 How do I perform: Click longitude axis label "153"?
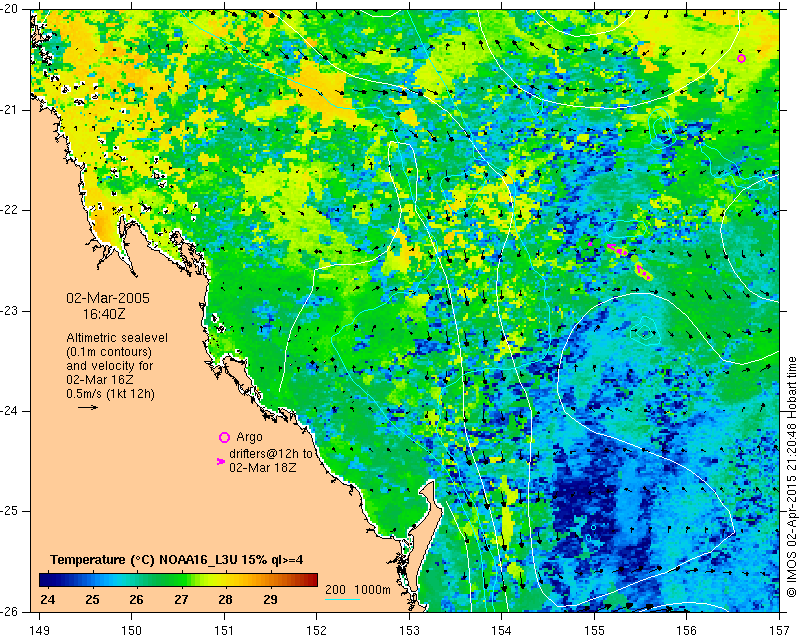[409, 631]
